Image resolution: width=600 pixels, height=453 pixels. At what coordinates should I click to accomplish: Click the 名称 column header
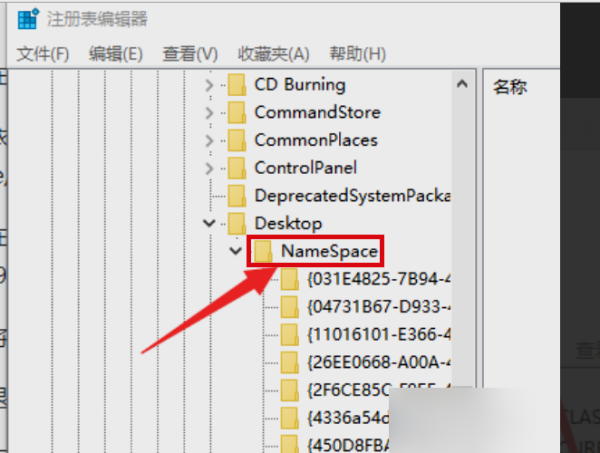click(510, 87)
